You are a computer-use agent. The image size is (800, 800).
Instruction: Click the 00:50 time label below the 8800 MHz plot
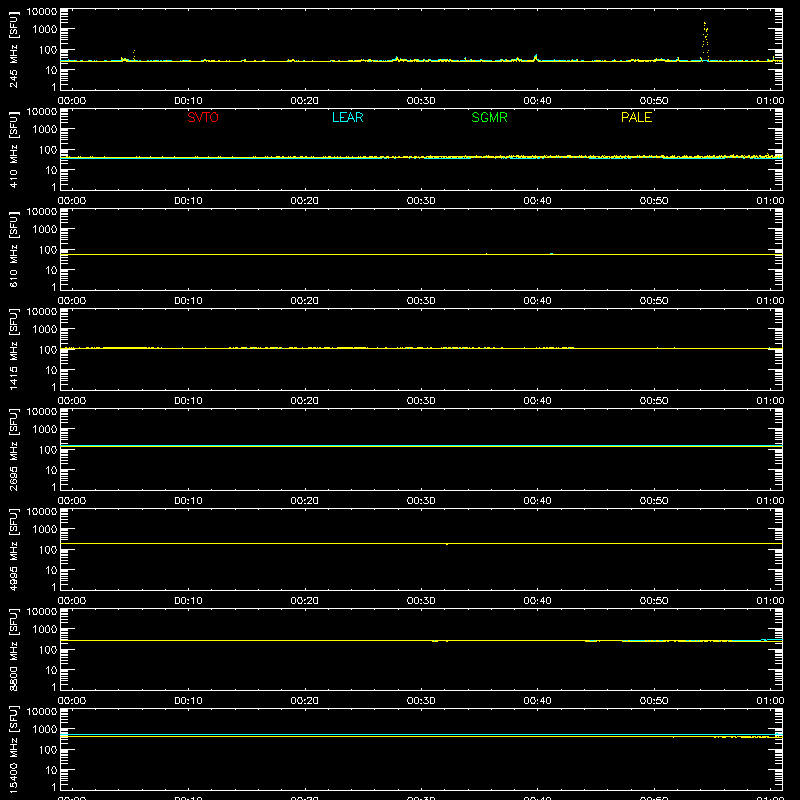(654, 701)
